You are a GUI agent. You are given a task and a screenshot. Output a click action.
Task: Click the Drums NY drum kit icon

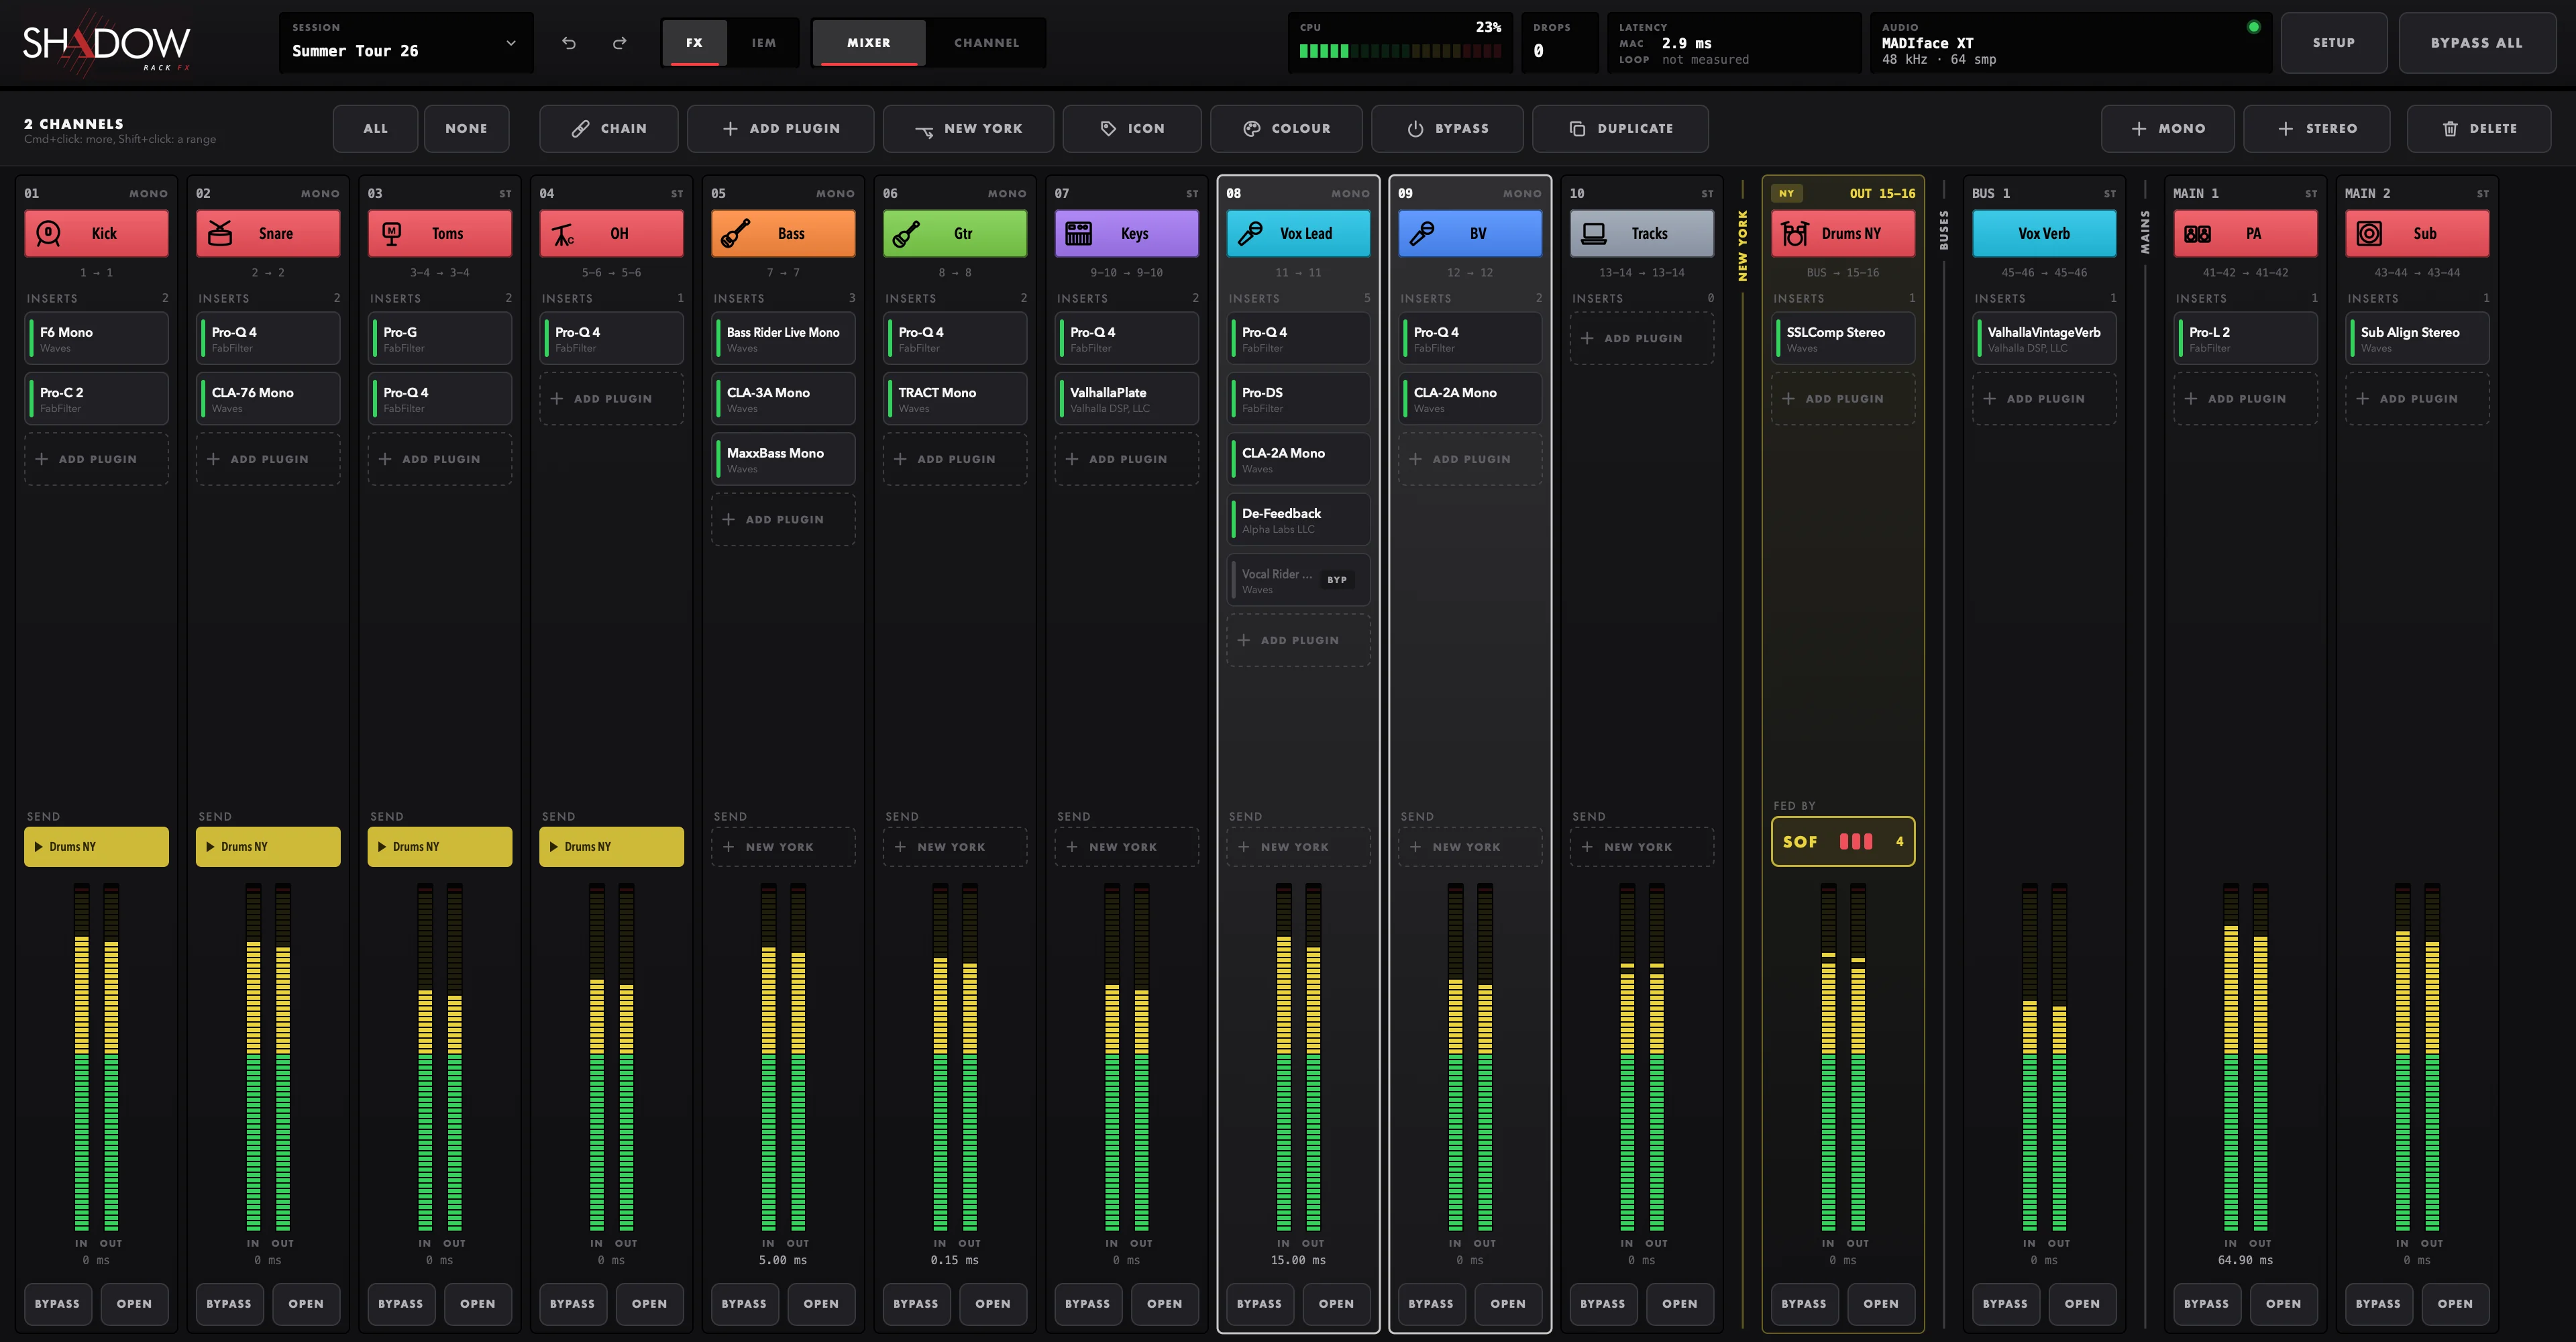(1795, 233)
